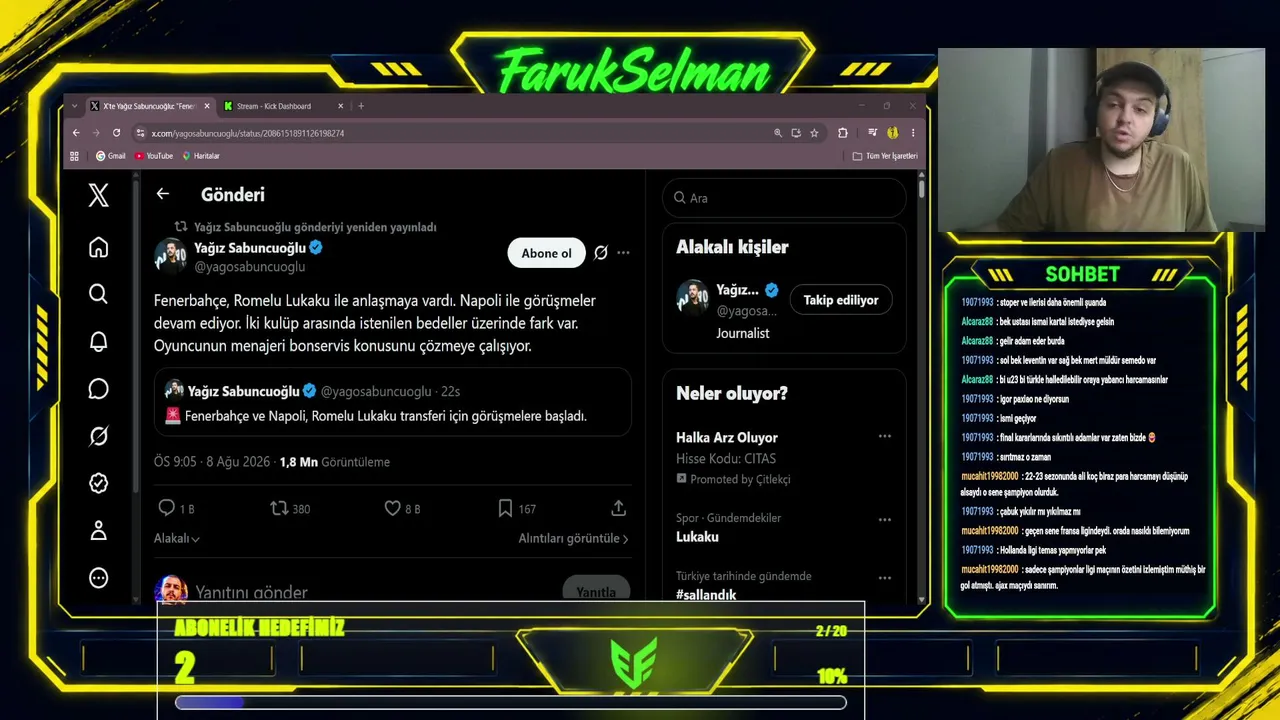
Task: Share the tweet using the upload icon
Action: (618, 508)
